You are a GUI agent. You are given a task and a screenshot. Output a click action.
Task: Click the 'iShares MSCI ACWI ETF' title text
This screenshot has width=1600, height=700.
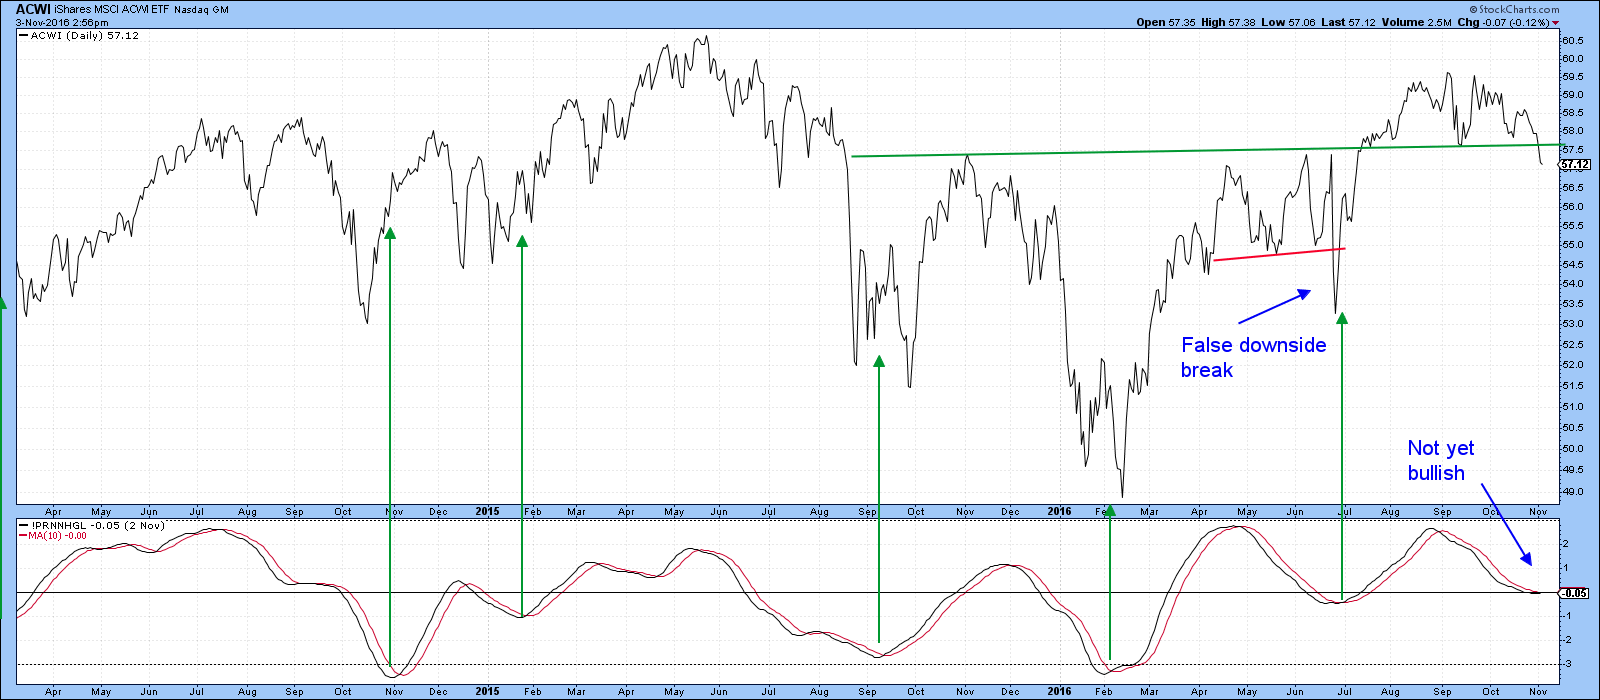pos(110,9)
